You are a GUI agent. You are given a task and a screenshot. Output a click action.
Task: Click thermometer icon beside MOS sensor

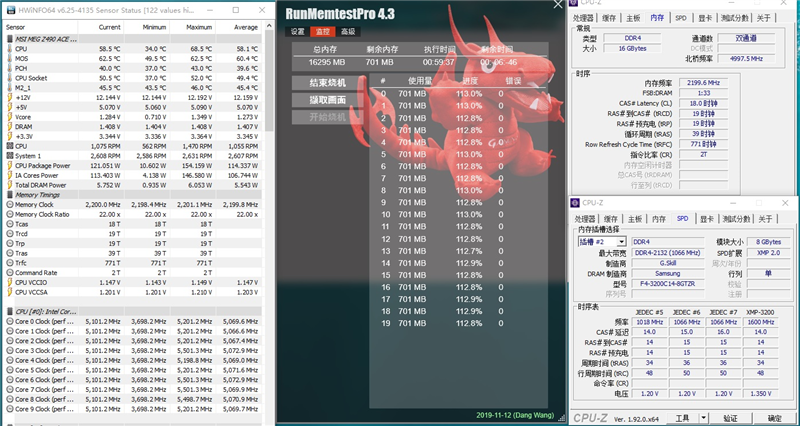[10, 59]
